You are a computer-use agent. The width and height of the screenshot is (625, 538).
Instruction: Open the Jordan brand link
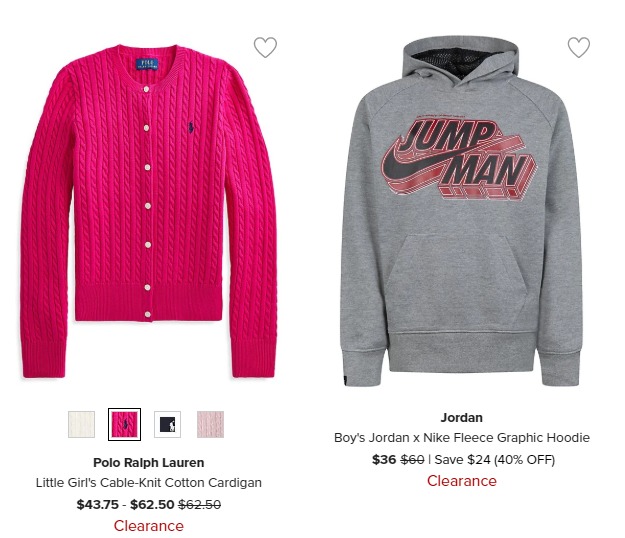(x=462, y=418)
